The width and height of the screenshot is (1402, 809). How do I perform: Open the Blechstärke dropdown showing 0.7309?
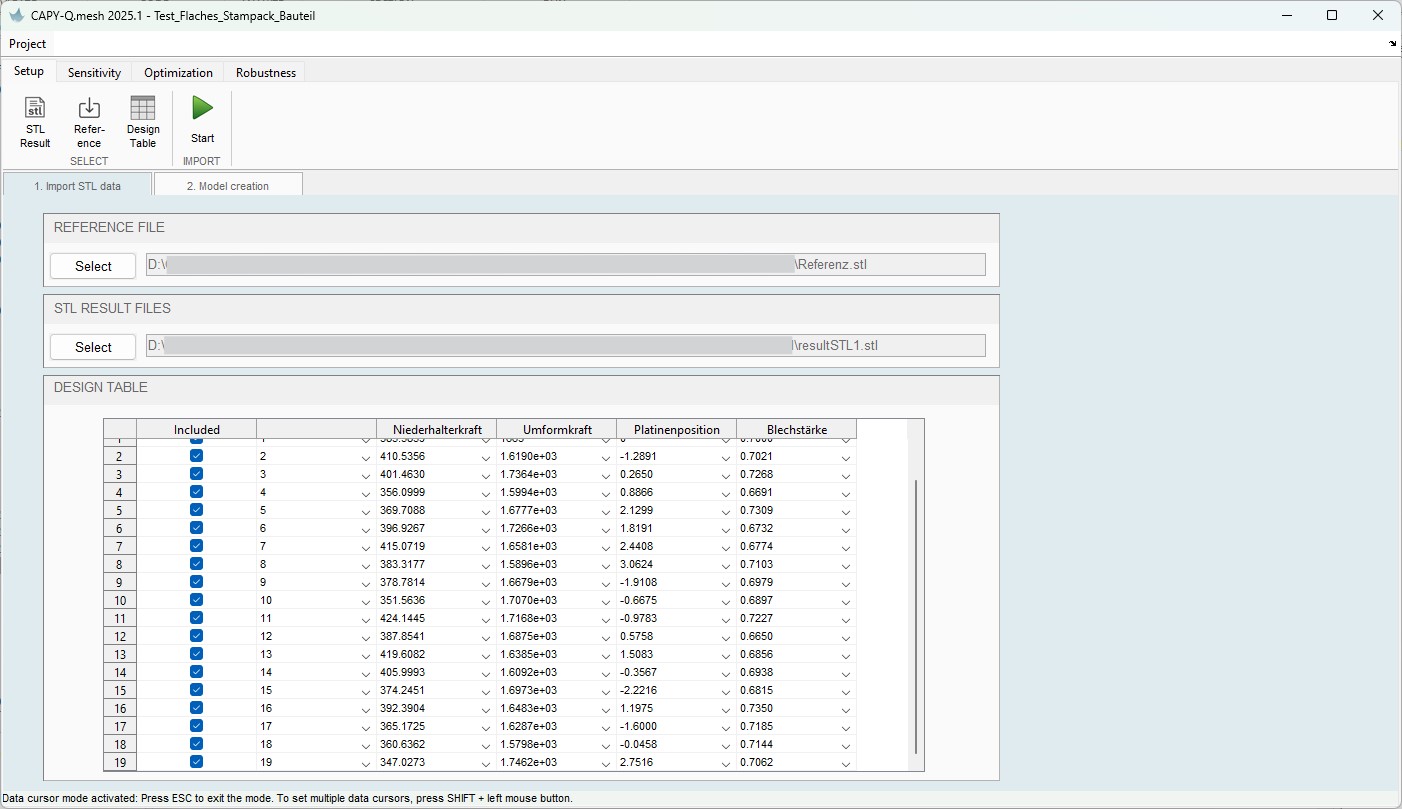[x=846, y=511]
